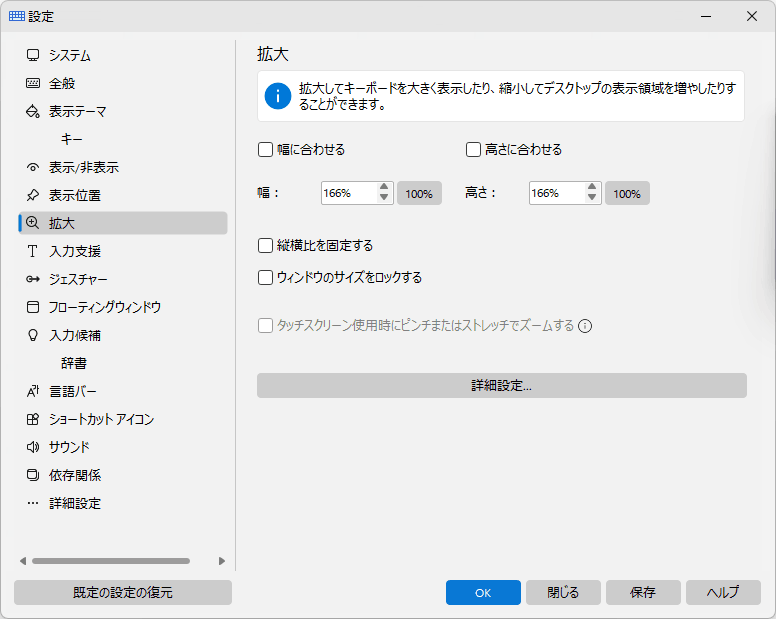Screen dimensions: 776x619
Task: Click the 入力候補 lightbulb icon
Action: coord(33,335)
